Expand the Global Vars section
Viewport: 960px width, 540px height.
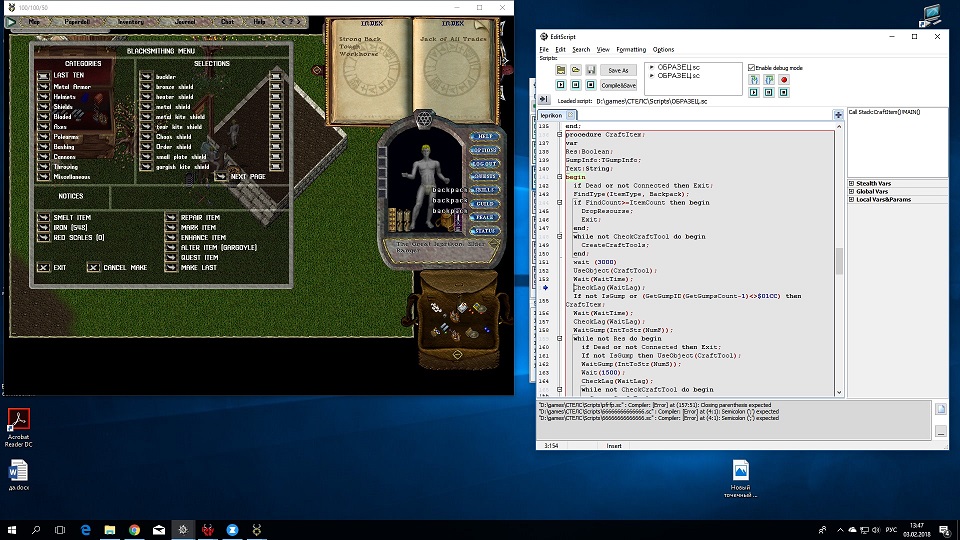coord(851,192)
